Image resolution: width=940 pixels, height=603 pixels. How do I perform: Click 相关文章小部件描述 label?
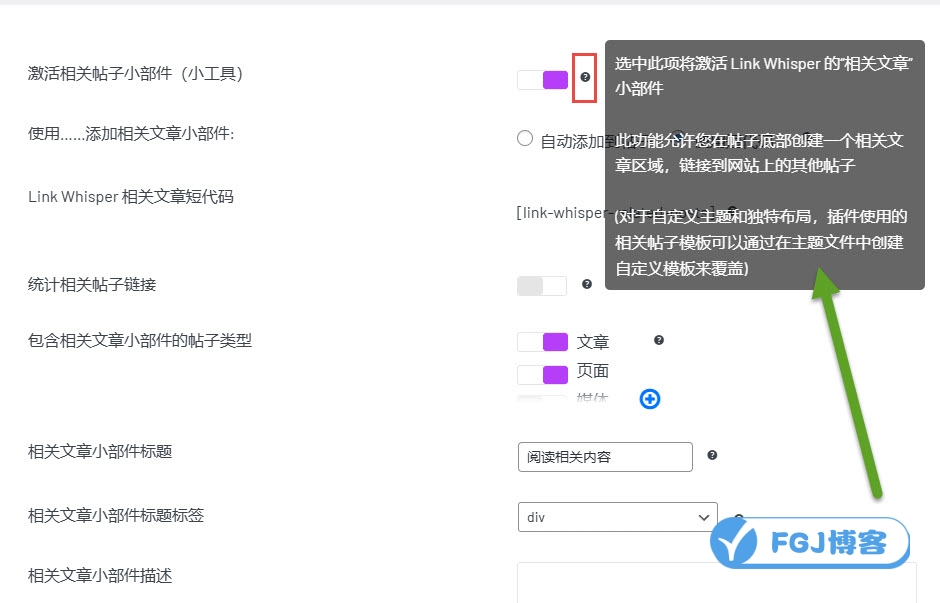coord(100,575)
